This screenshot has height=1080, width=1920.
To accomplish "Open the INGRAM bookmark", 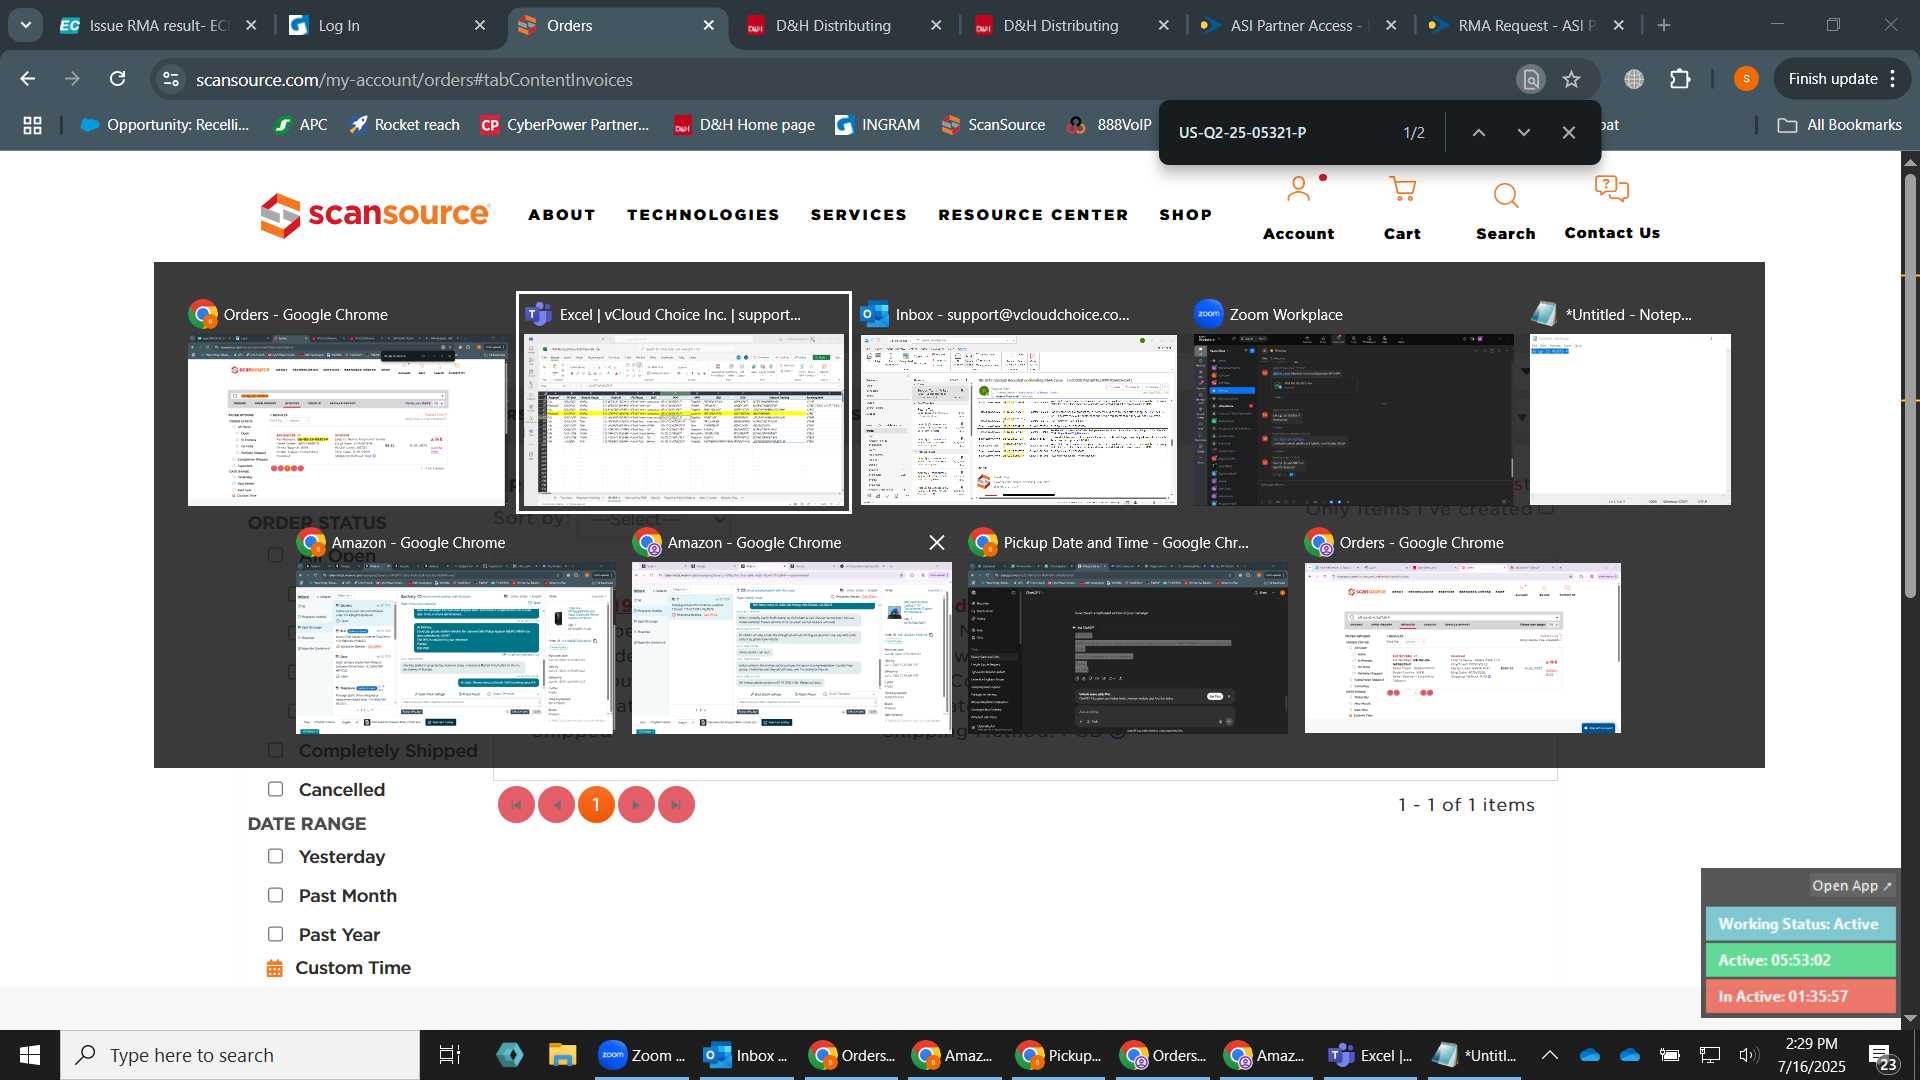I will pos(877,125).
